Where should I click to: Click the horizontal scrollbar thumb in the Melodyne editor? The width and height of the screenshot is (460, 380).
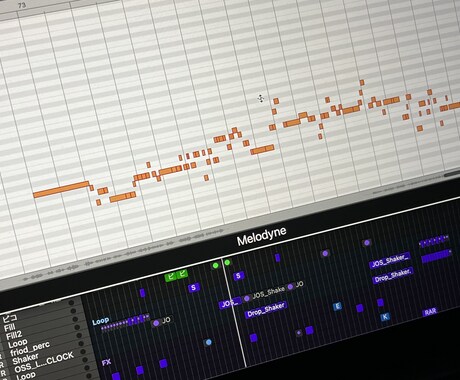click(452, 174)
